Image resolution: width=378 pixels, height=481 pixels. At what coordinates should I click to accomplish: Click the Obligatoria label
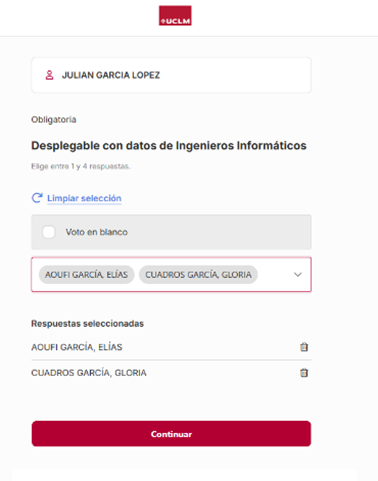coord(54,120)
